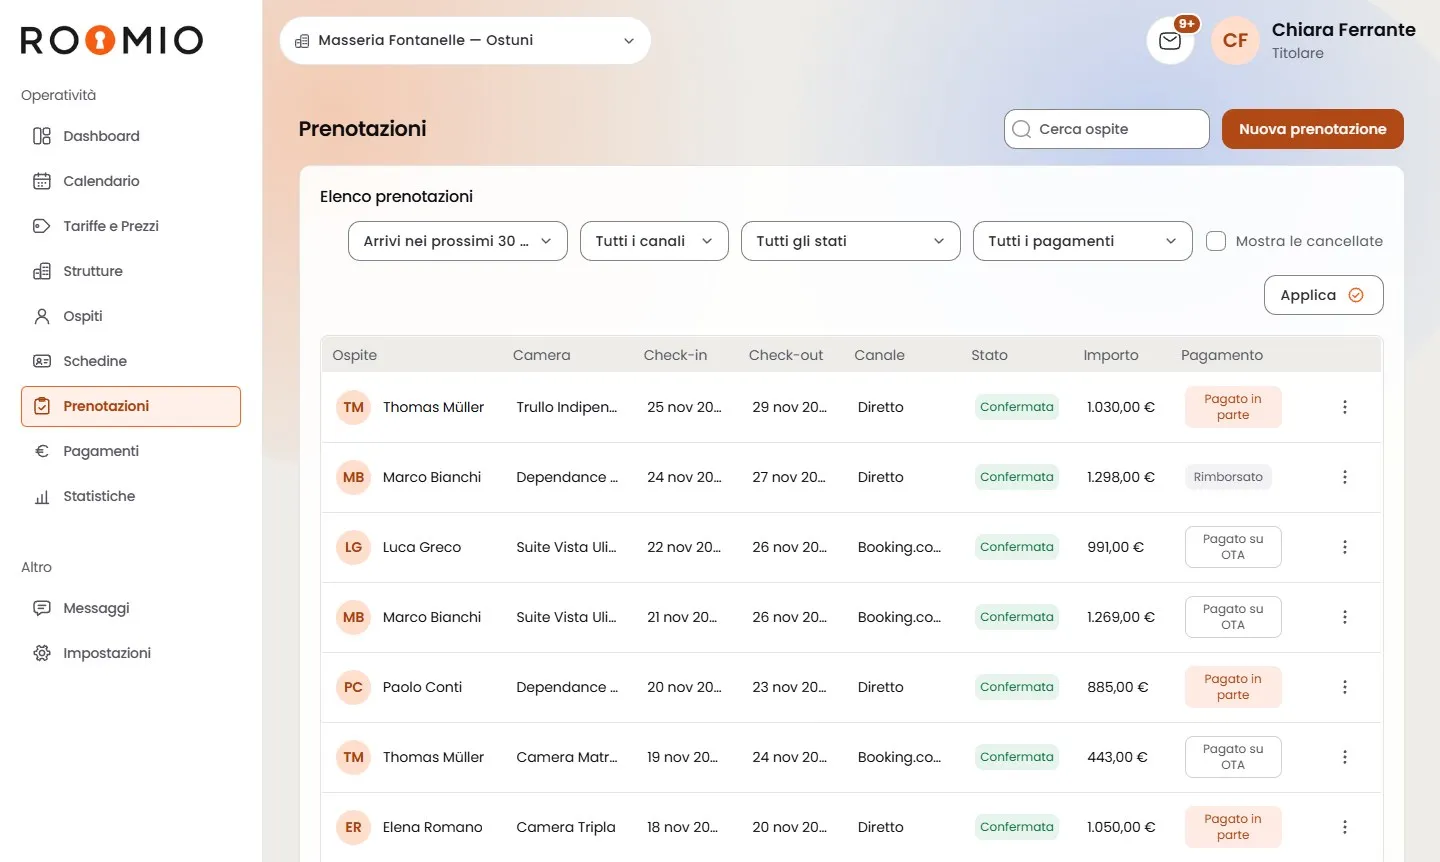Click the Schedine ID card icon

[42, 361]
